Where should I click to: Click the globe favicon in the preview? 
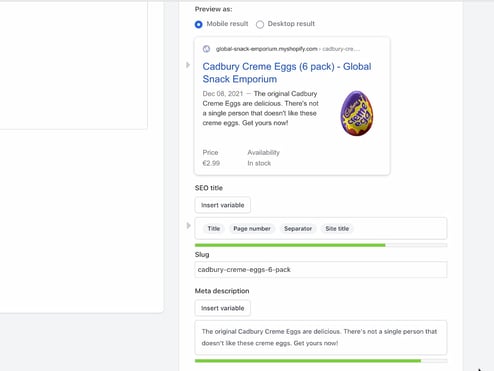pyautogui.click(x=206, y=49)
